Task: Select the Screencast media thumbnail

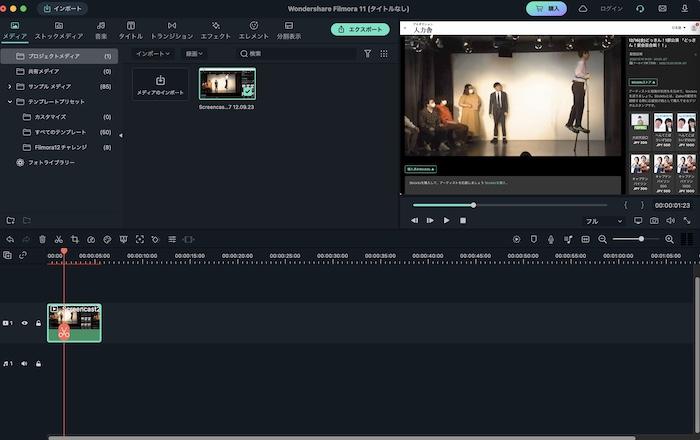Action: point(227,84)
